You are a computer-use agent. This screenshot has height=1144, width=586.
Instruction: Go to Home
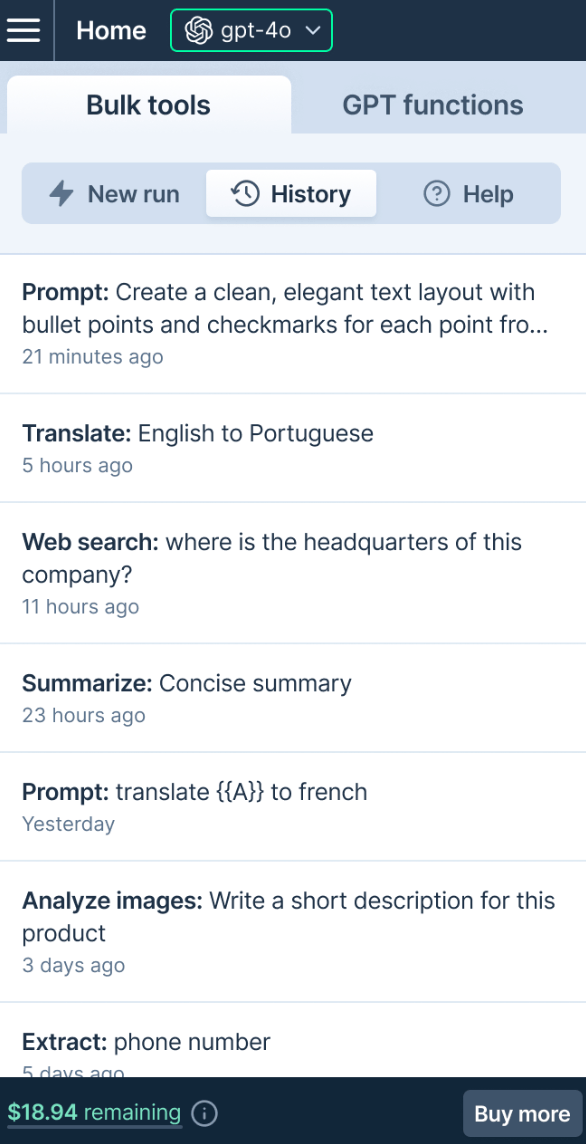pos(110,30)
